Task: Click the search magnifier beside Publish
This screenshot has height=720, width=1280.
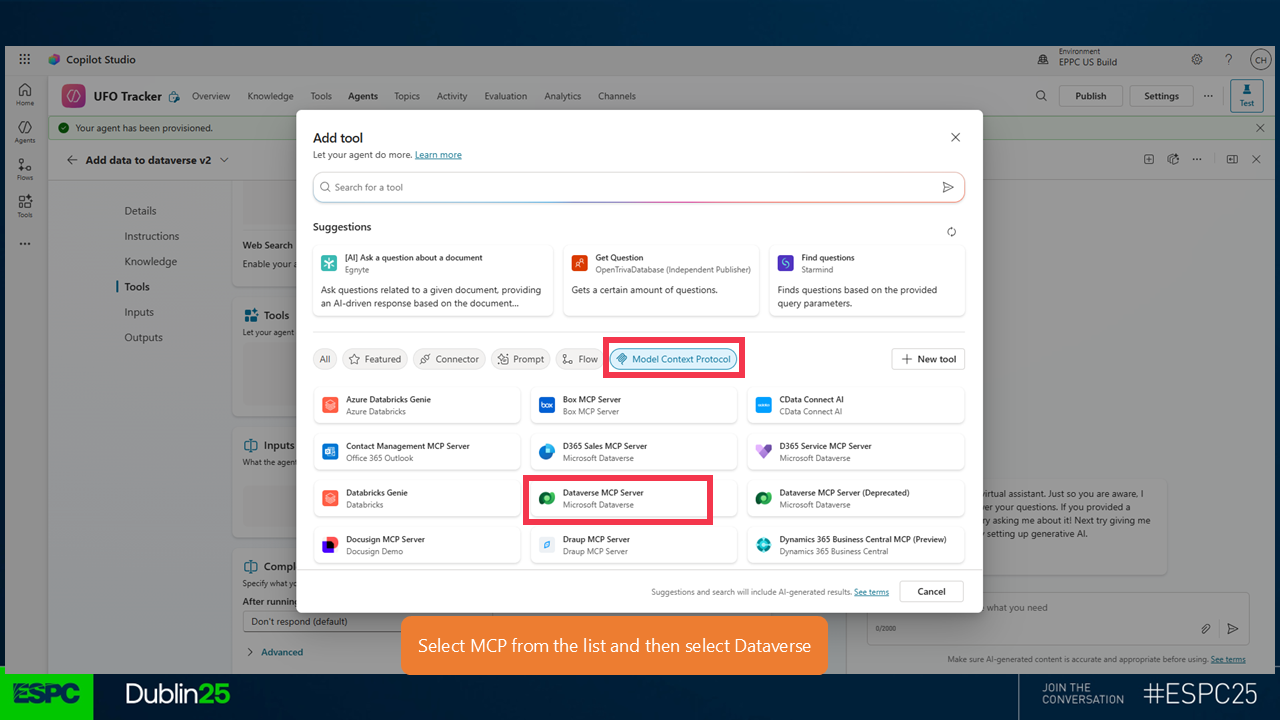Action: [x=1041, y=96]
